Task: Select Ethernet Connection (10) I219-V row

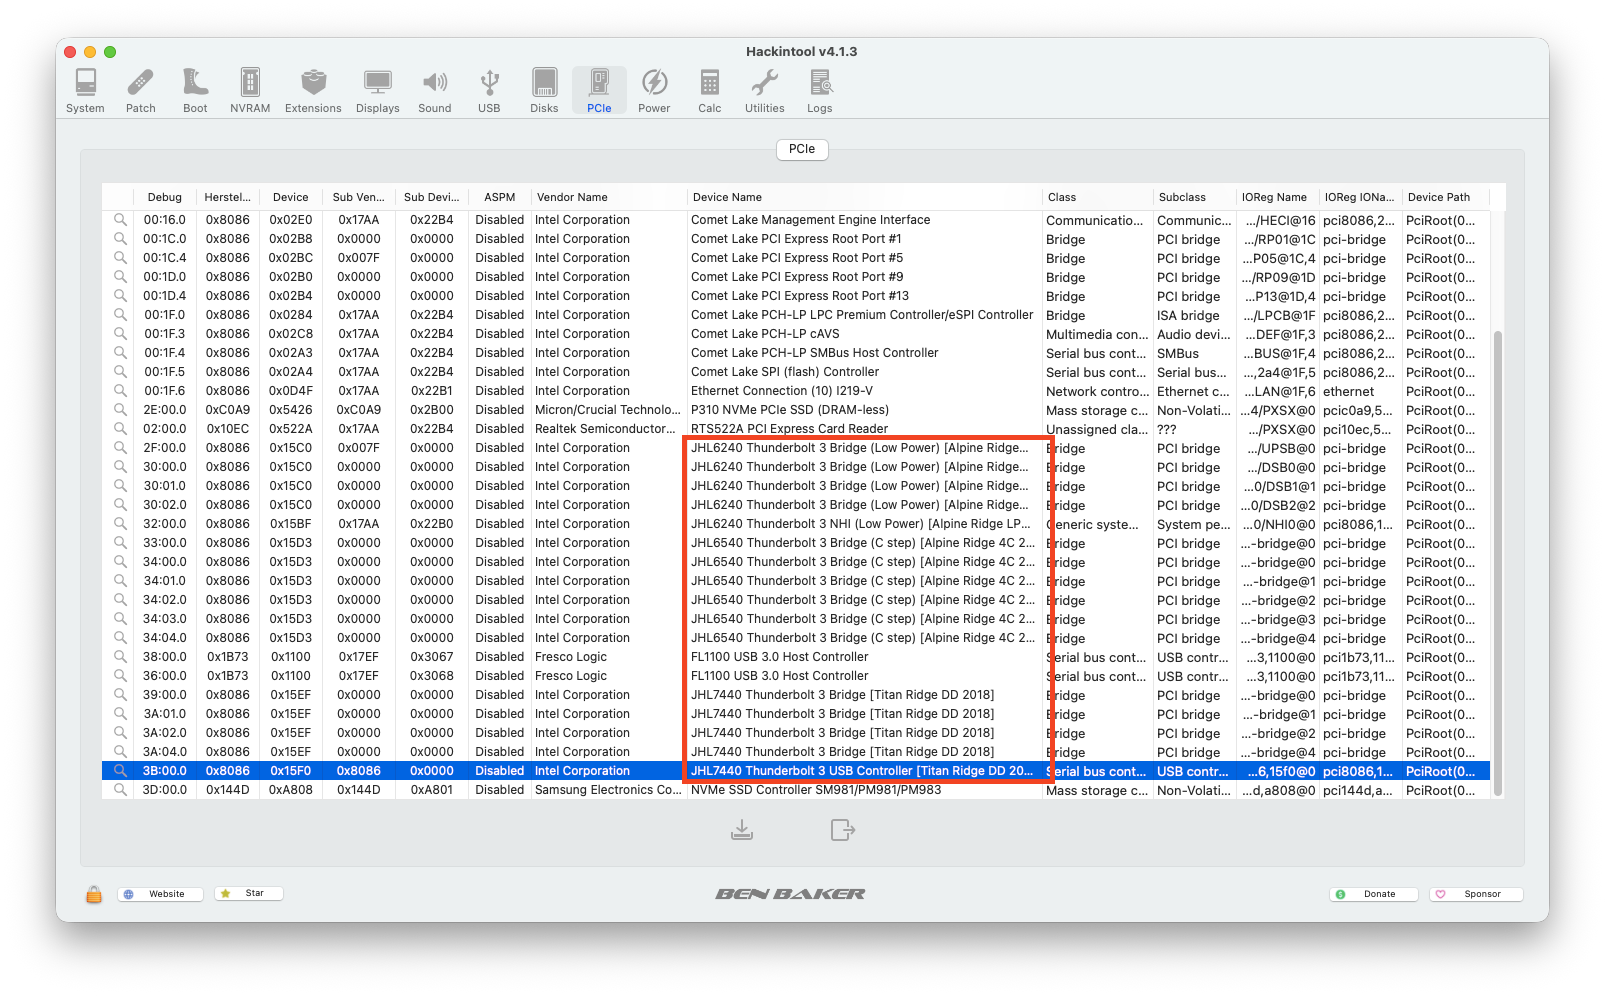Action: click(796, 391)
